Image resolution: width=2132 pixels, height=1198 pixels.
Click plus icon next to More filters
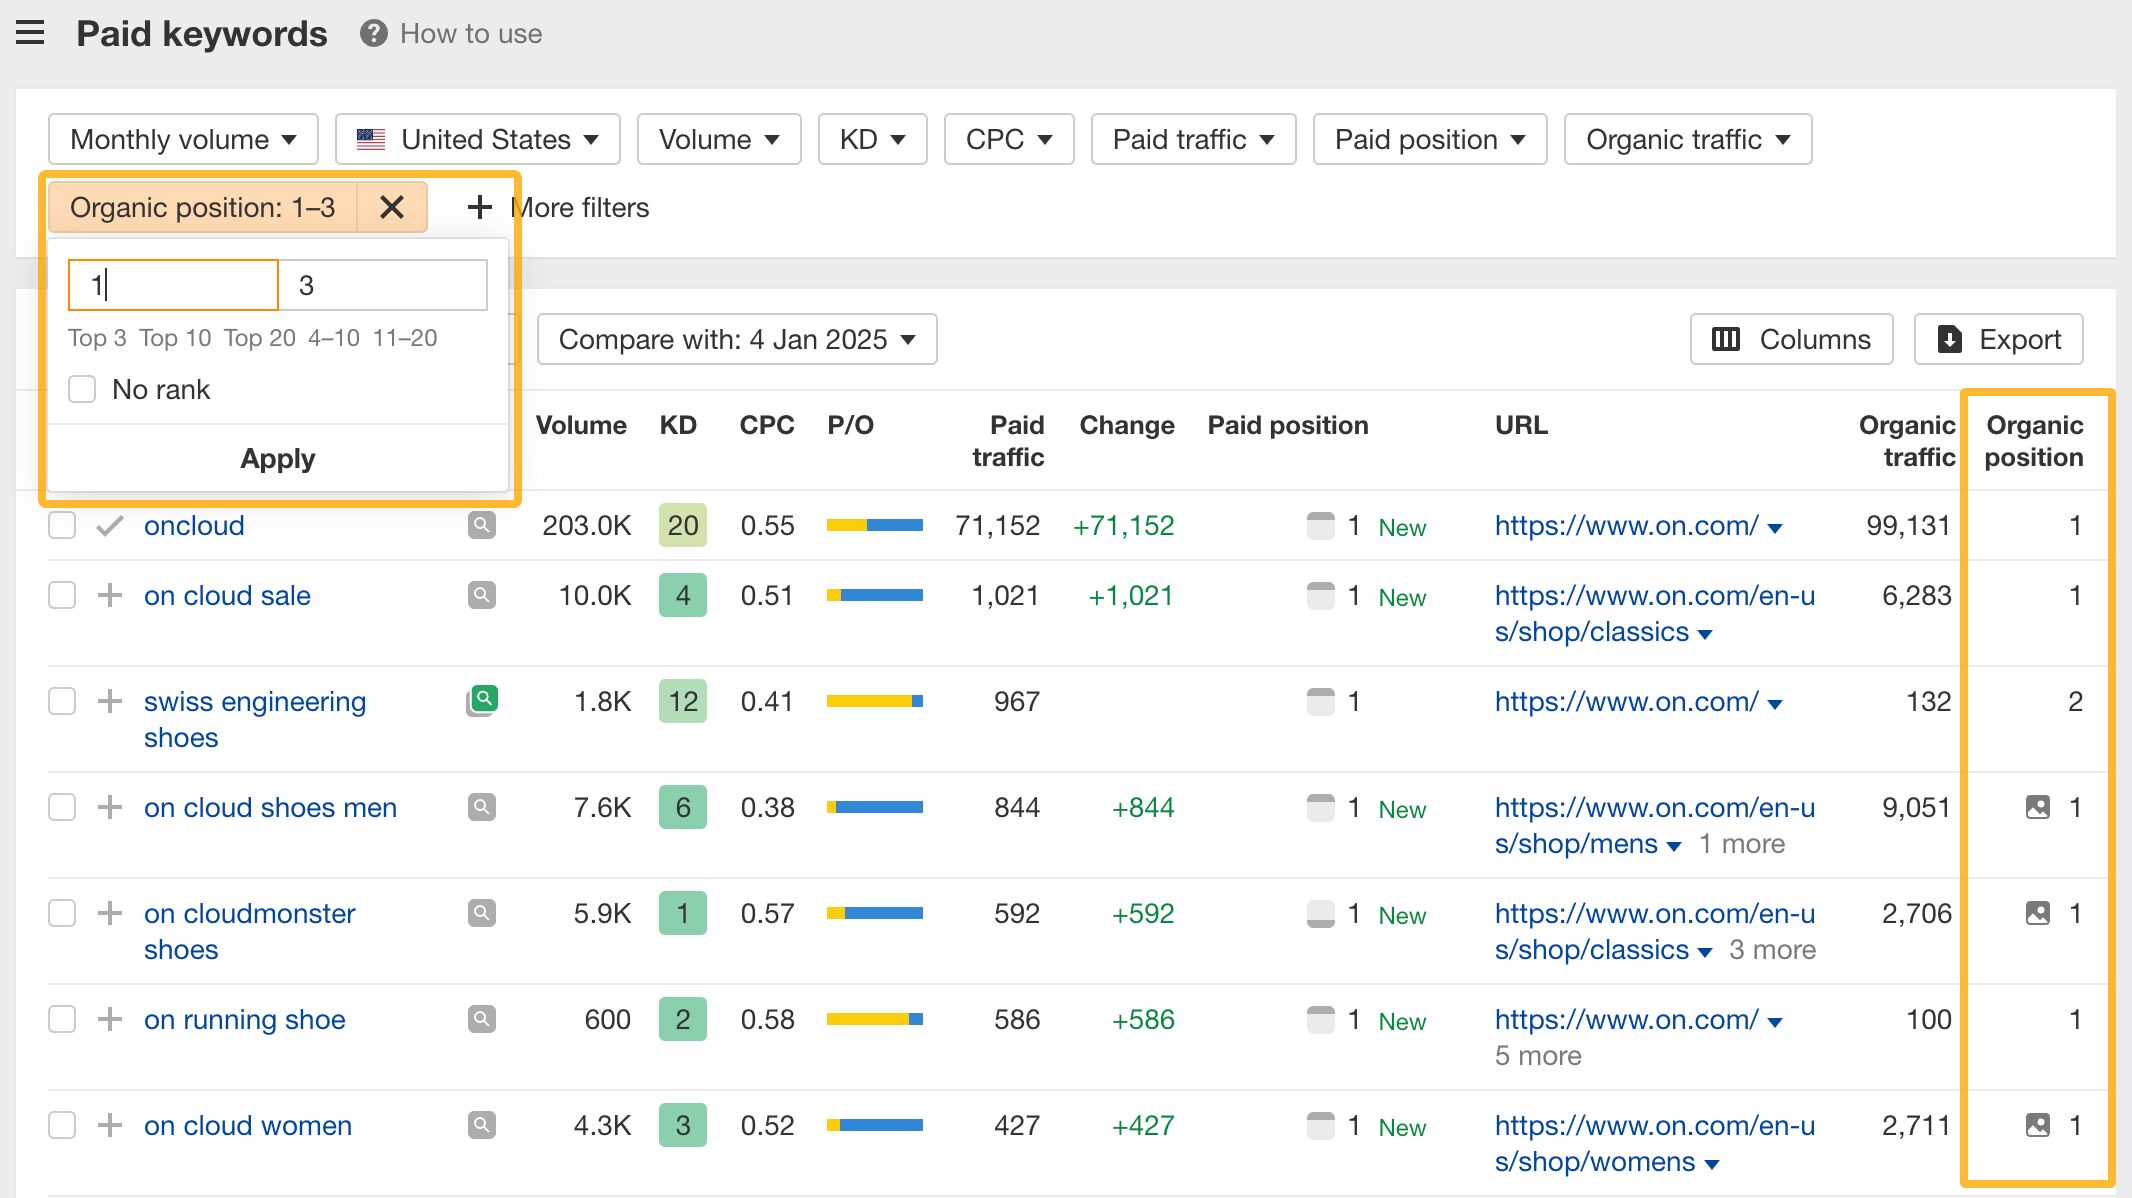[x=480, y=207]
